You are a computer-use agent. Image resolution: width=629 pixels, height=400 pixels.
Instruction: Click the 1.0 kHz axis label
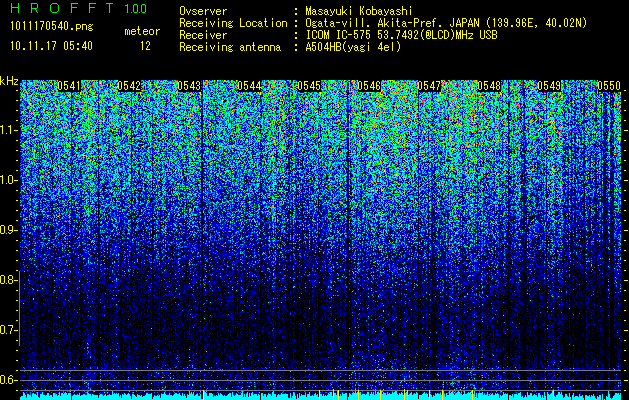[7, 180]
